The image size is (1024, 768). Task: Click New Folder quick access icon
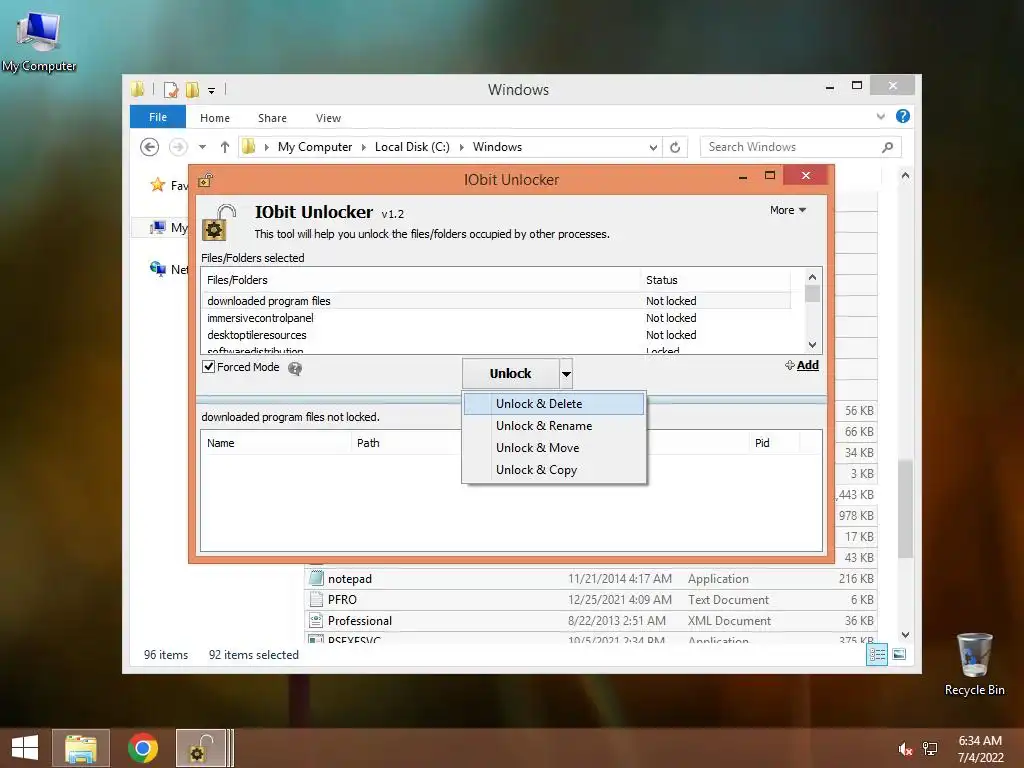coord(193,89)
